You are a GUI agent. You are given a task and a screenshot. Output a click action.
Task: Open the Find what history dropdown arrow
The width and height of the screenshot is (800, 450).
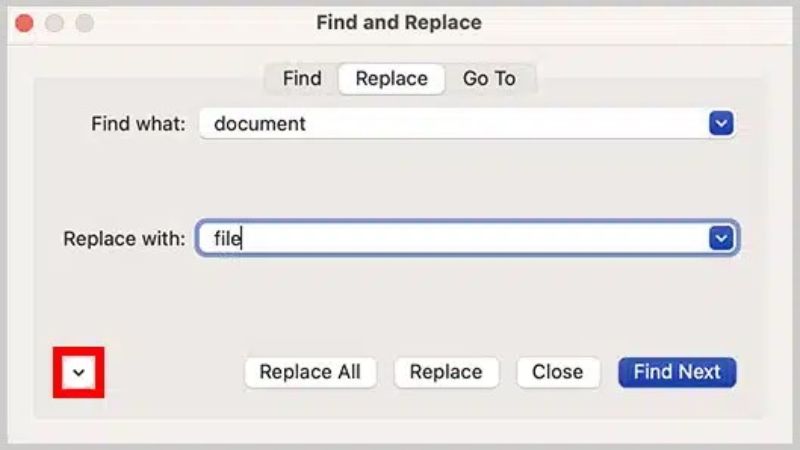721,124
